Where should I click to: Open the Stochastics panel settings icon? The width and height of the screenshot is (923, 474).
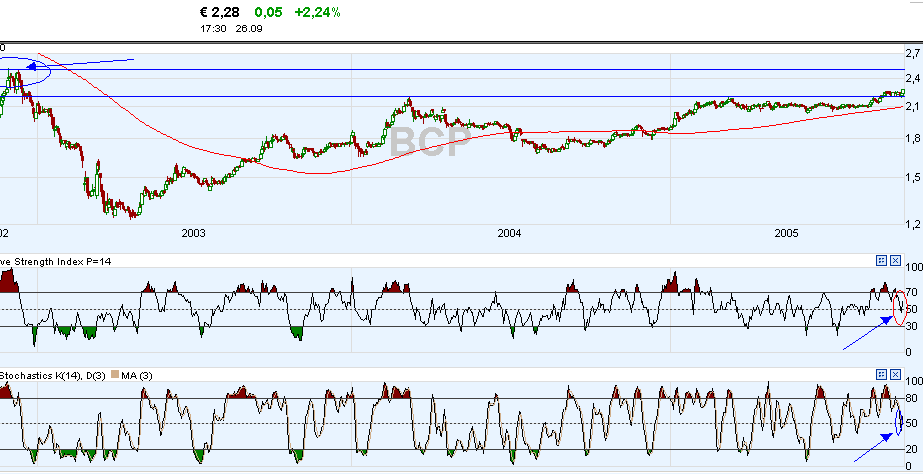(881, 374)
